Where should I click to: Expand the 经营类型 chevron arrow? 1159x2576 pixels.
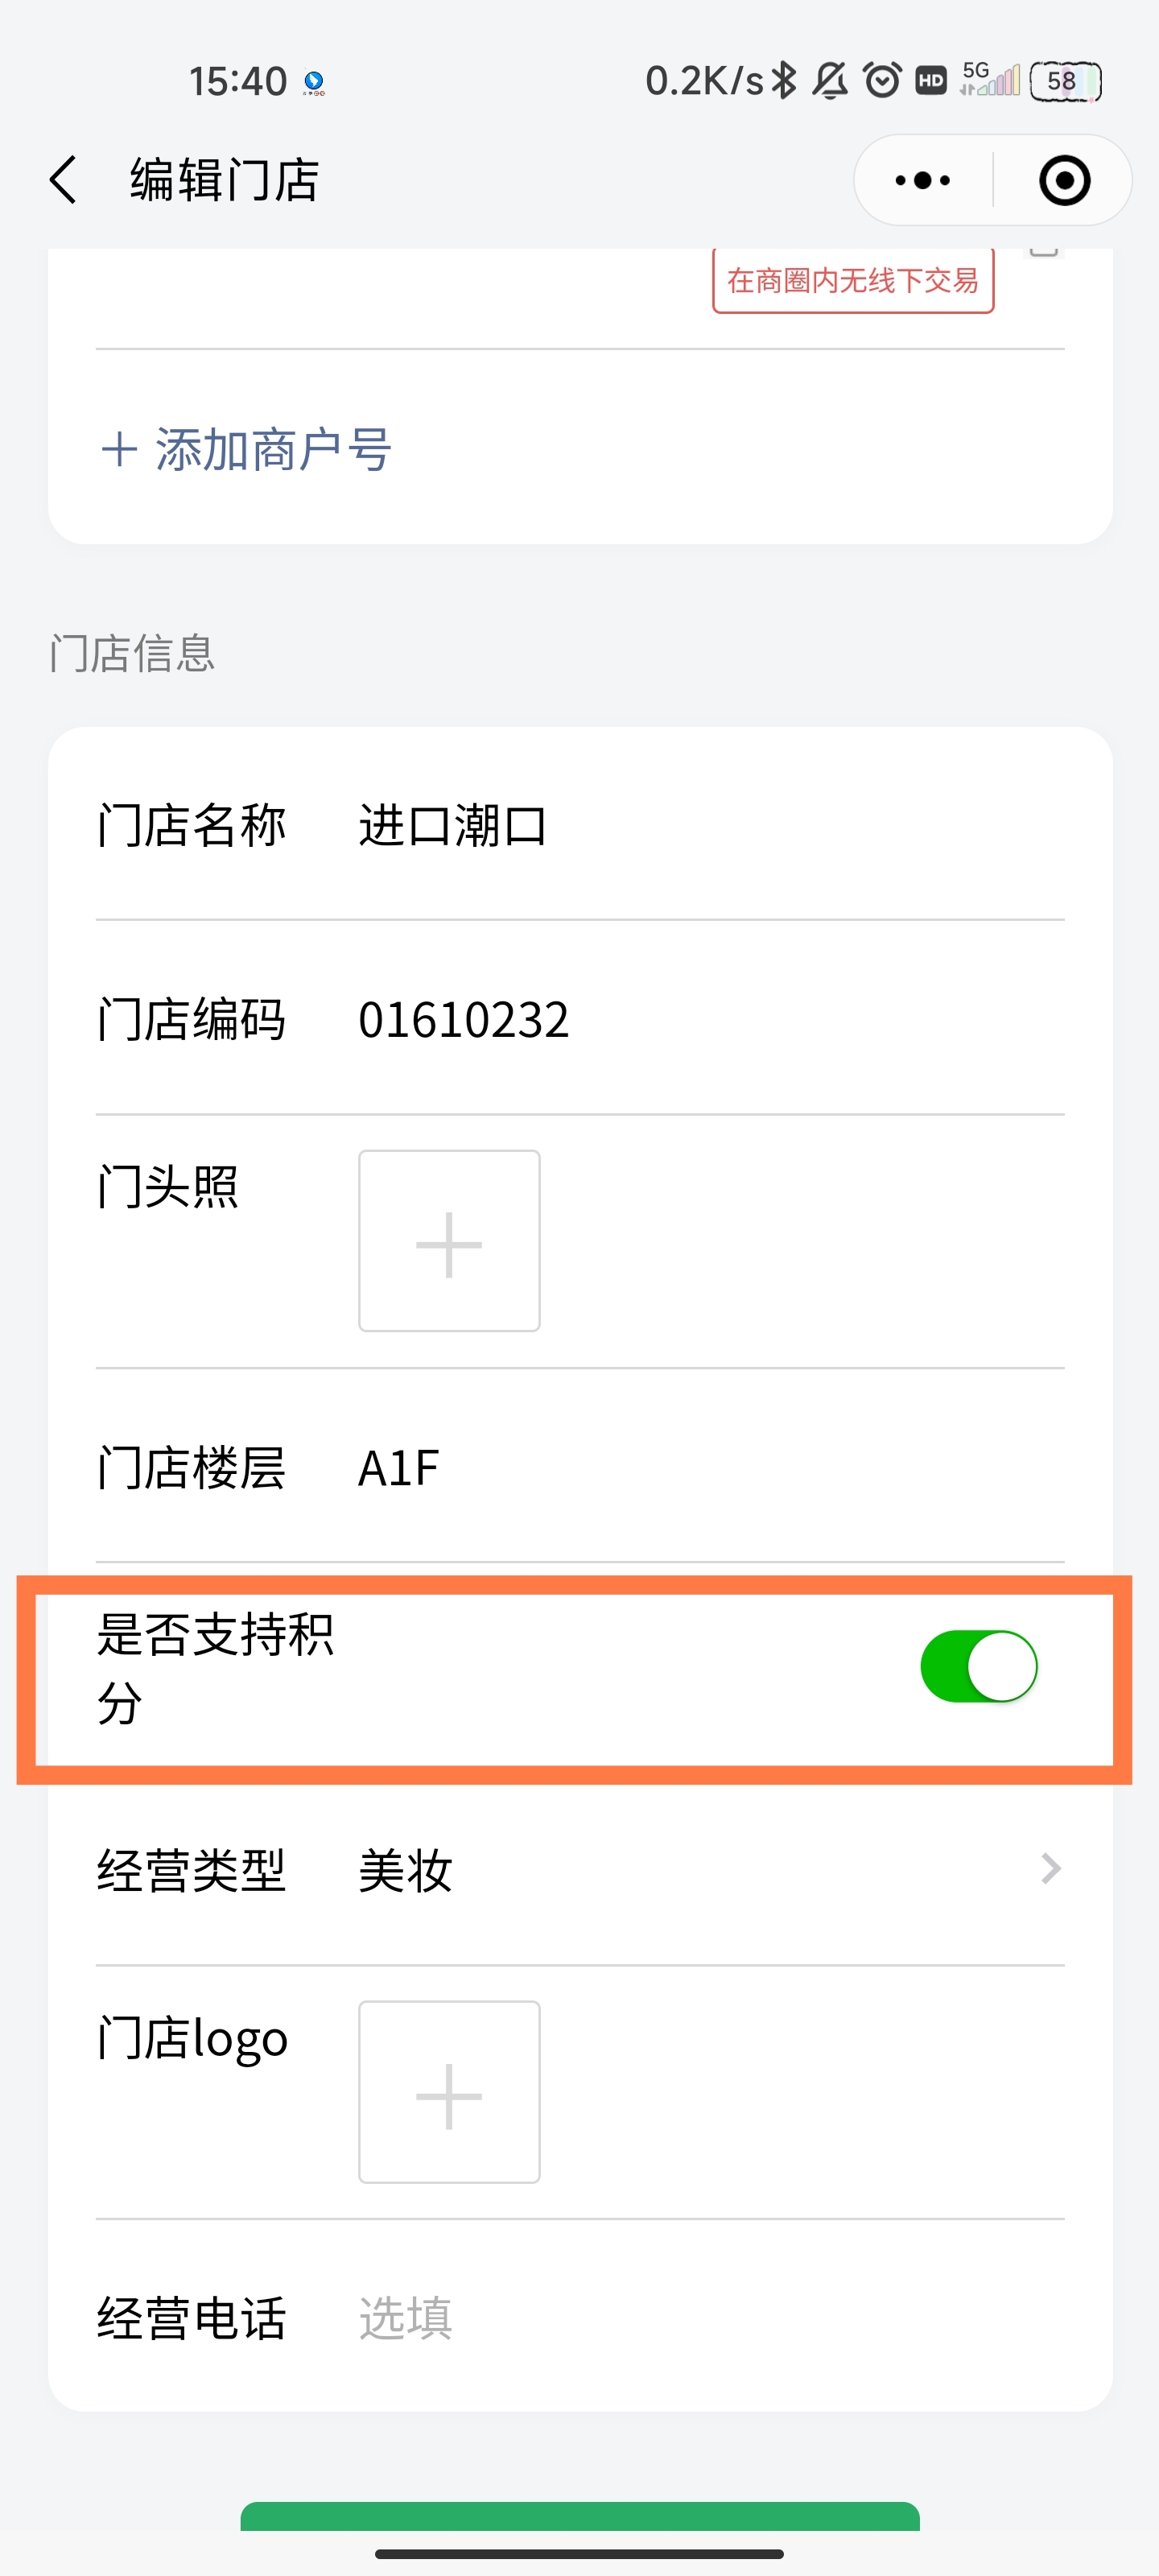[1050, 1868]
